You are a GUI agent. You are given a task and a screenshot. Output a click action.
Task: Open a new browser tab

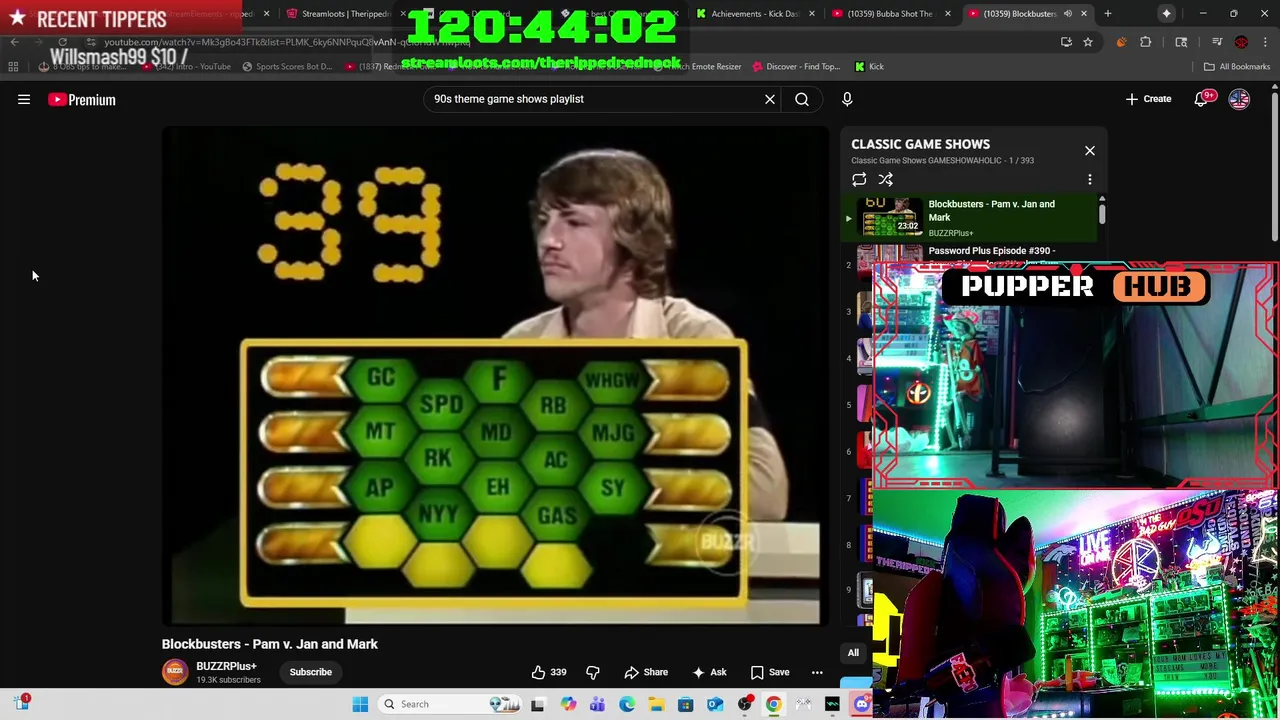[1107, 14]
